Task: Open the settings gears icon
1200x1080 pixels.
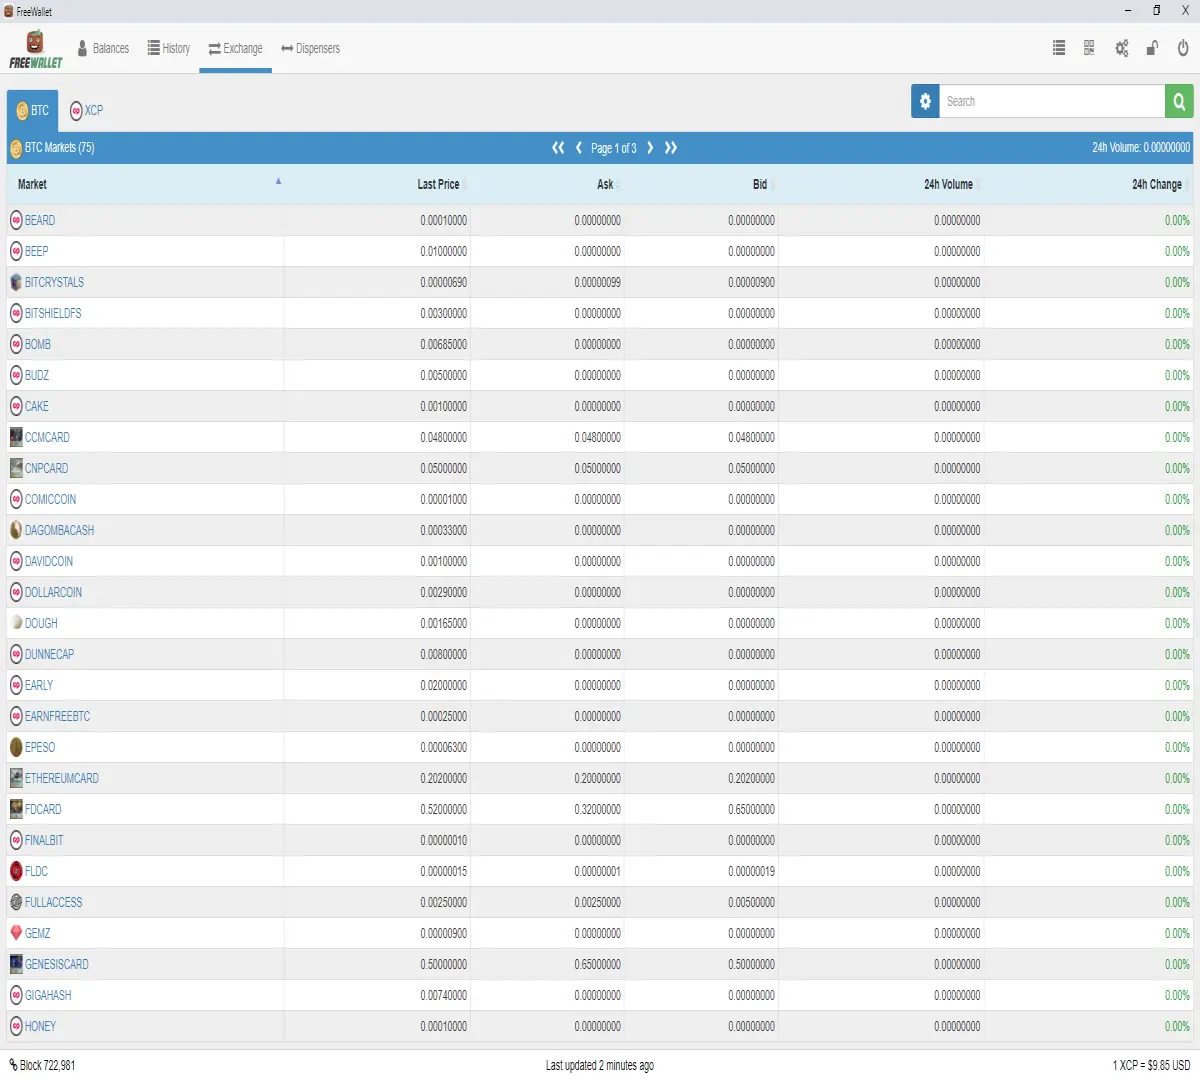Action: click(1122, 48)
